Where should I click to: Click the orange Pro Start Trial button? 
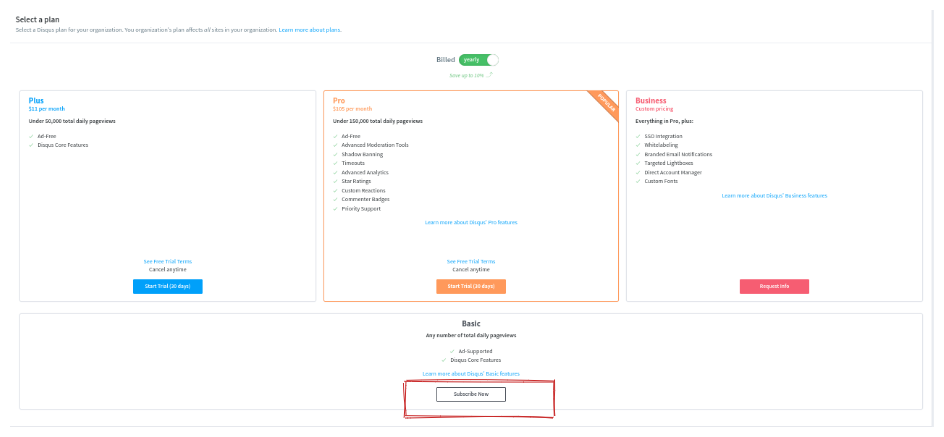click(x=471, y=286)
